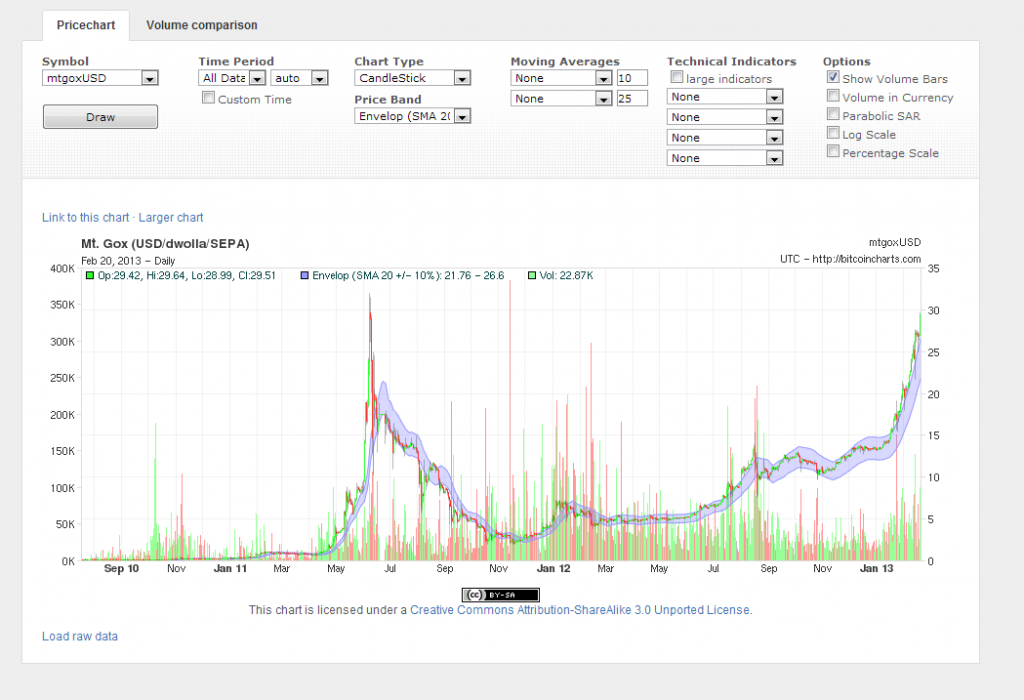1024x700 pixels.
Task: Uncheck Show Volume Bars option
Action: click(x=833, y=78)
